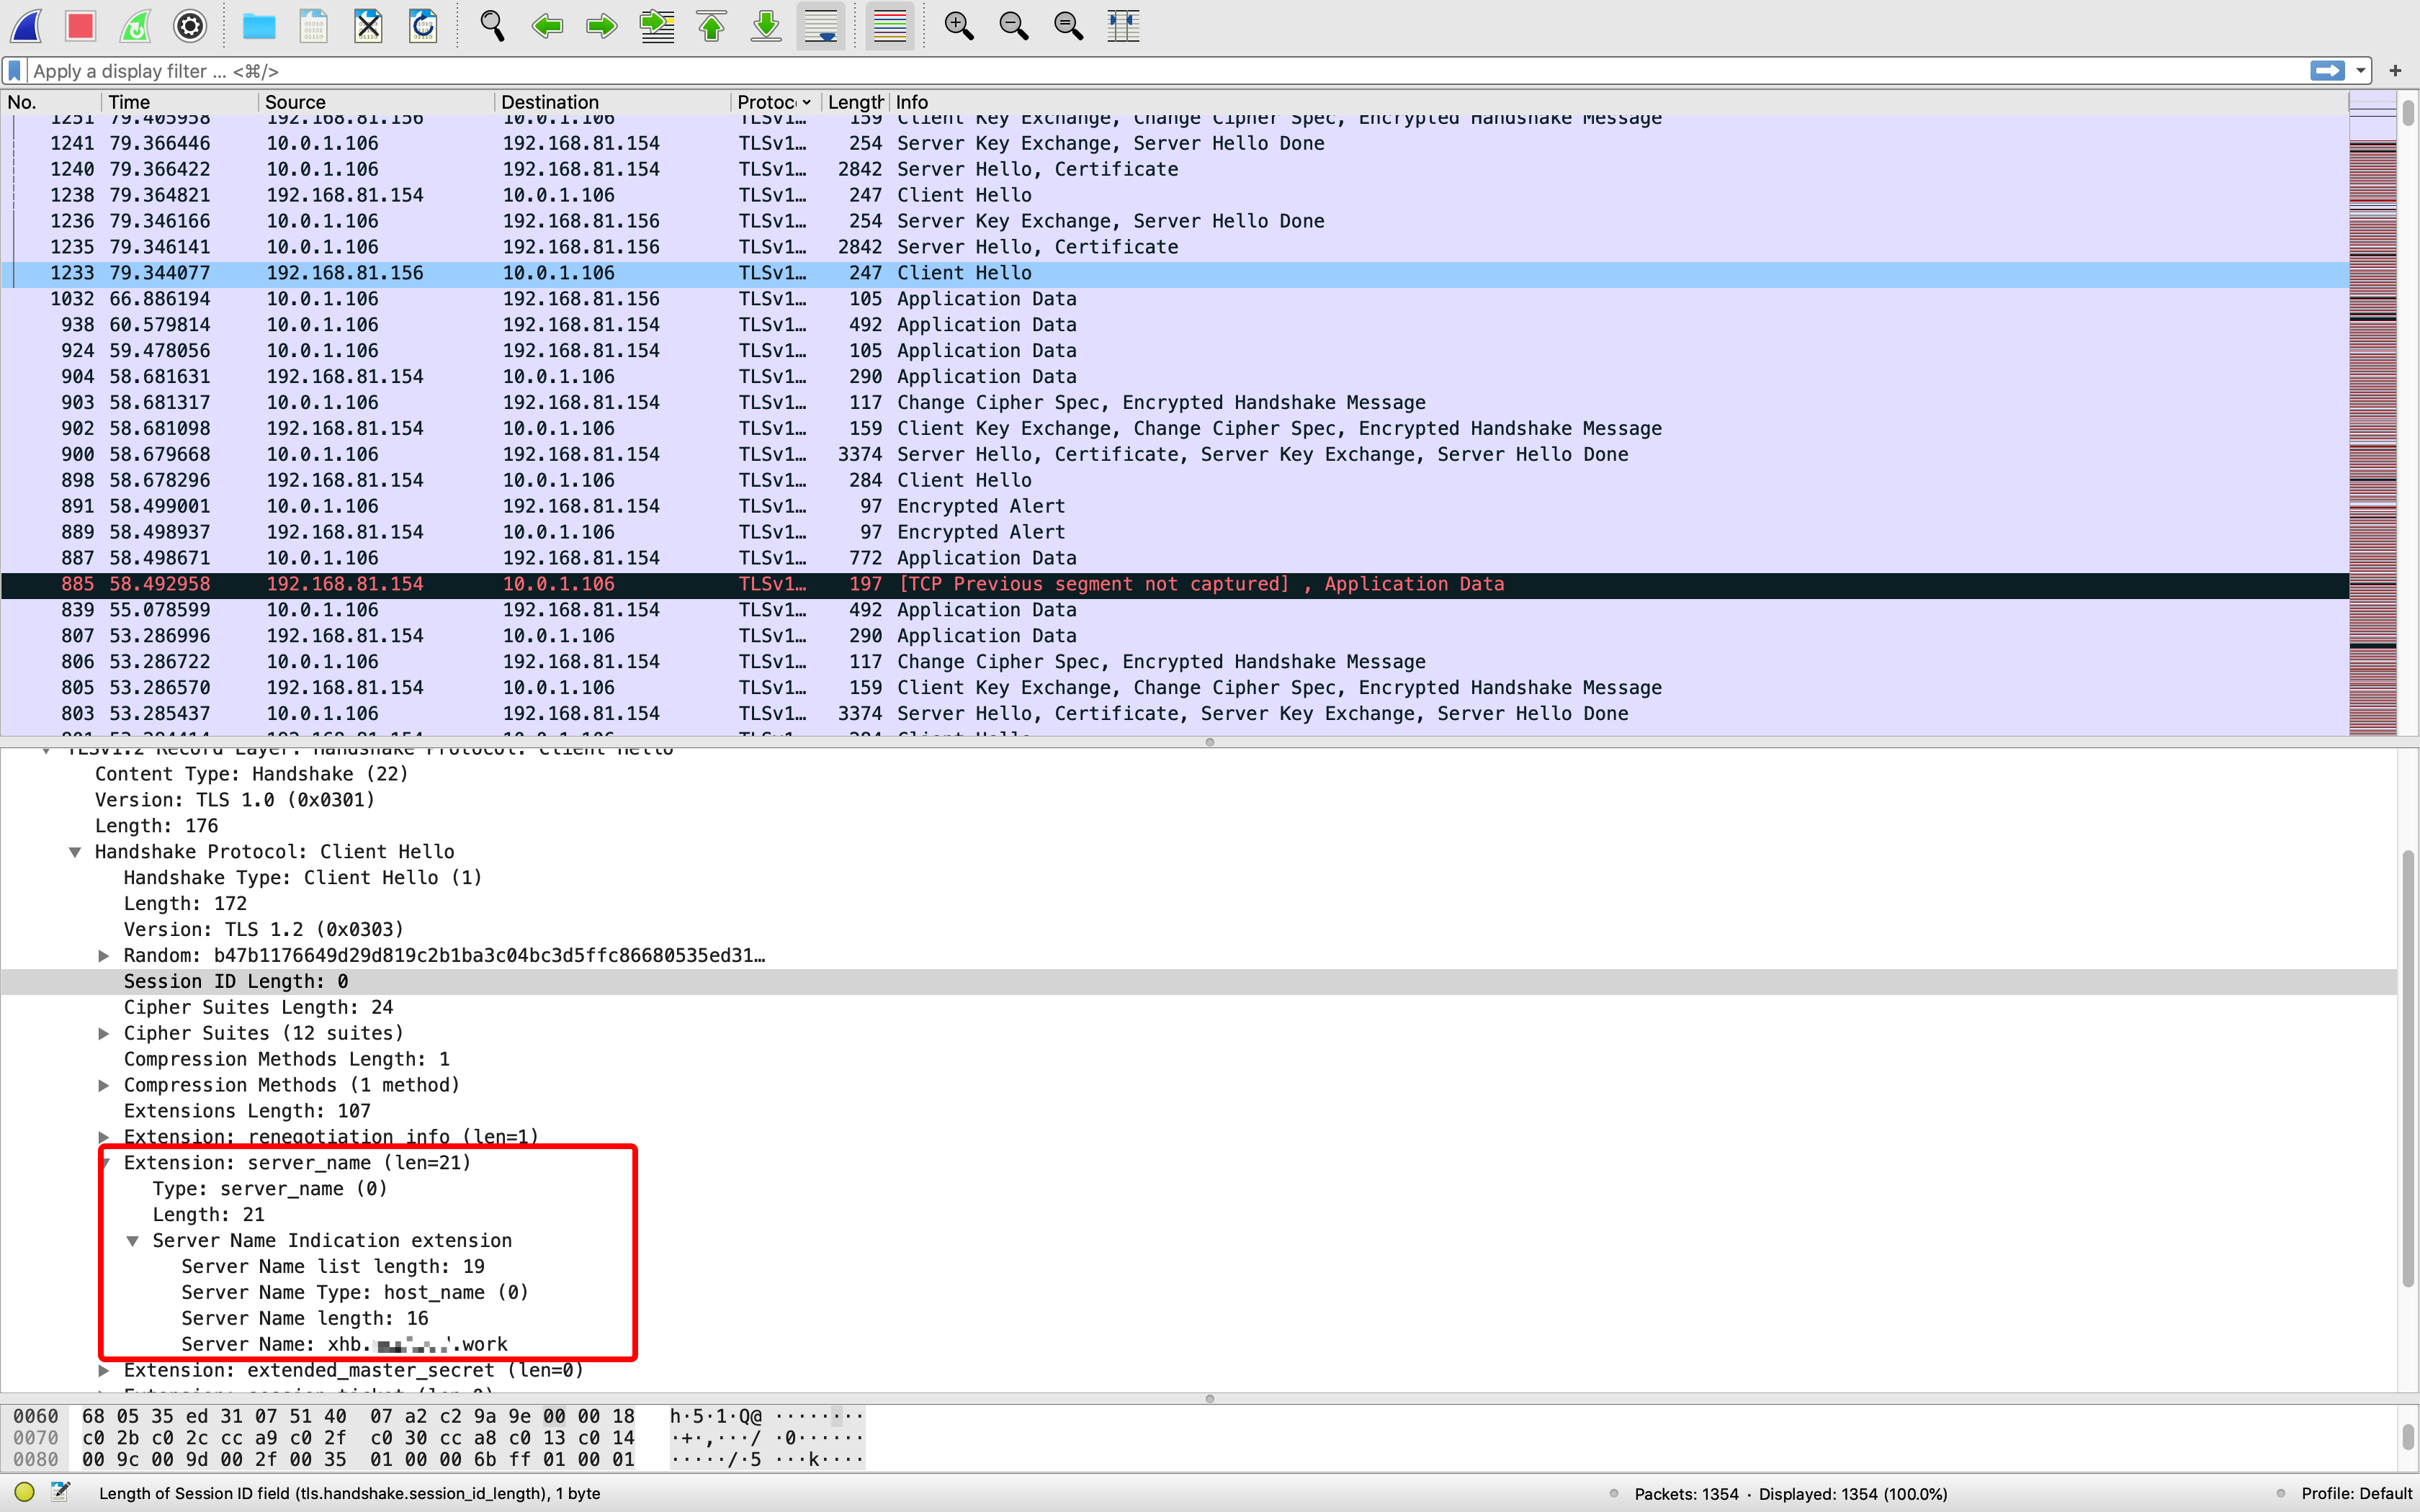Collapse Handshake Protocol: Client Hello node
The image size is (2420, 1512).
point(75,852)
